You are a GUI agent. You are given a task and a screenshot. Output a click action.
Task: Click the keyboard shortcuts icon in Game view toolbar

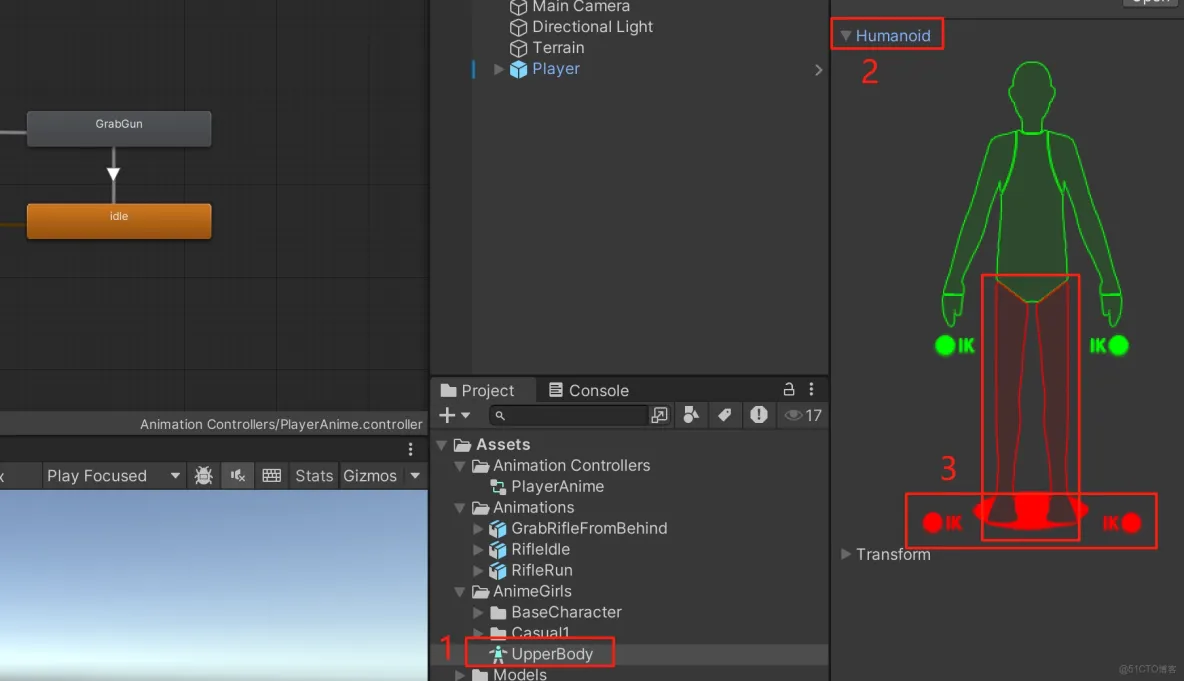(x=271, y=475)
